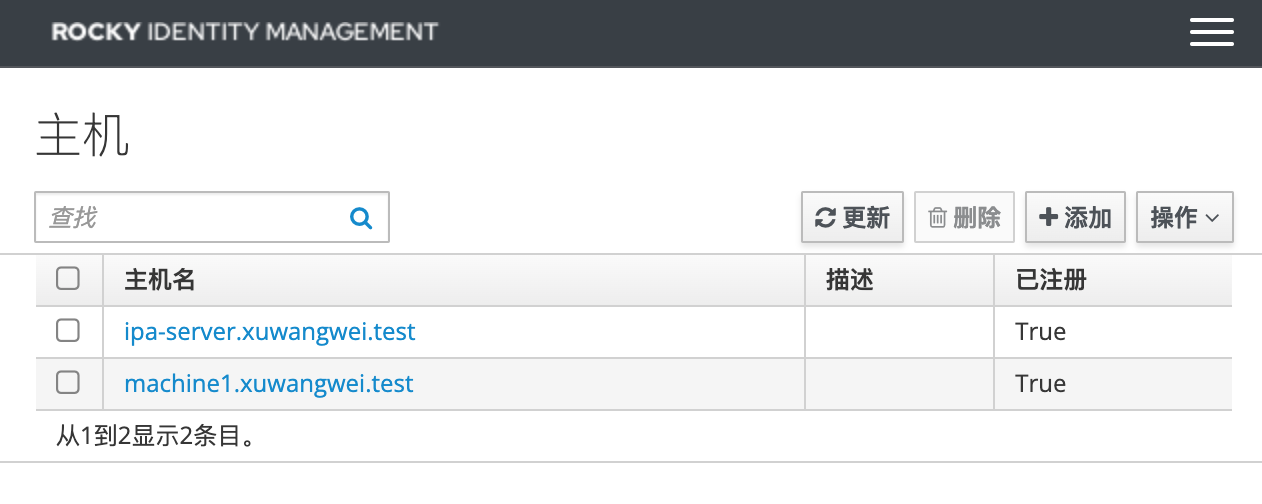Screen dimensions: 1262x504
Task: Click the refresh arrows icon on 更新
Action: [x=825, y=218]
